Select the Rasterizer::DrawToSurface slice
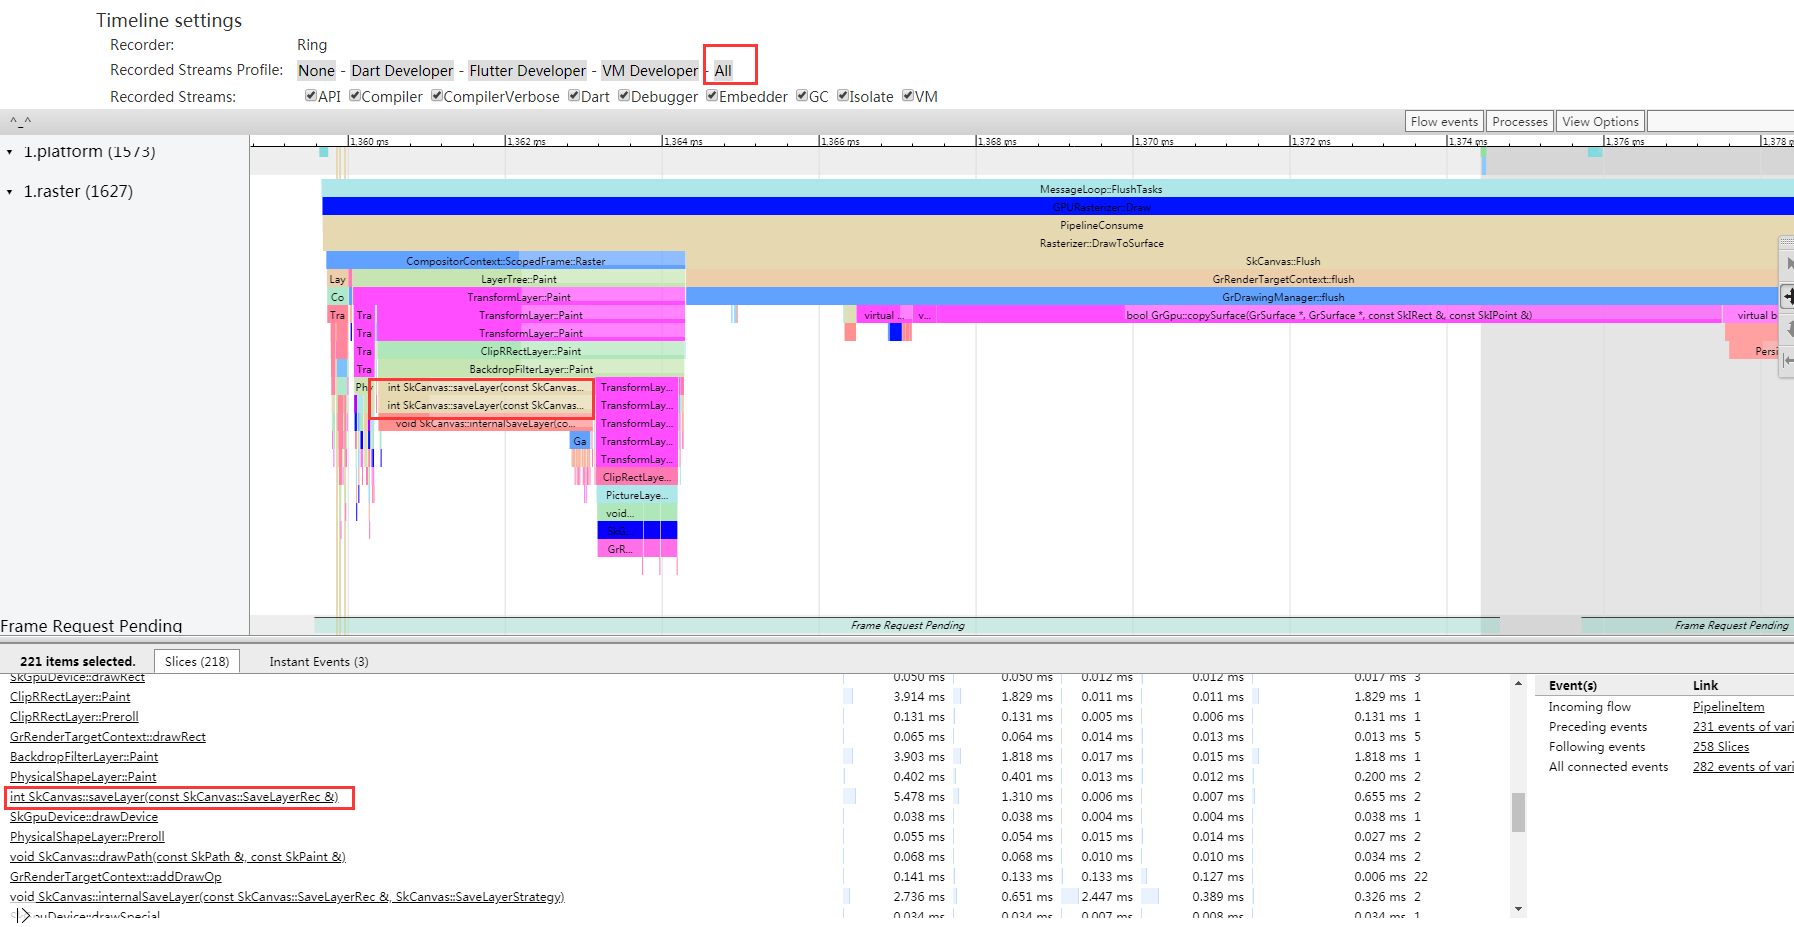The width and height of the screenshot is (1794, 927). tap(1057, 243)
